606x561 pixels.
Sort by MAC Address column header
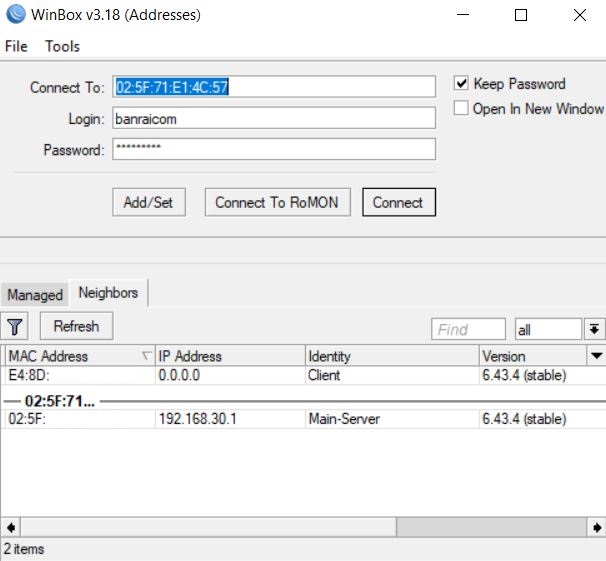click(x=80, y=355)
